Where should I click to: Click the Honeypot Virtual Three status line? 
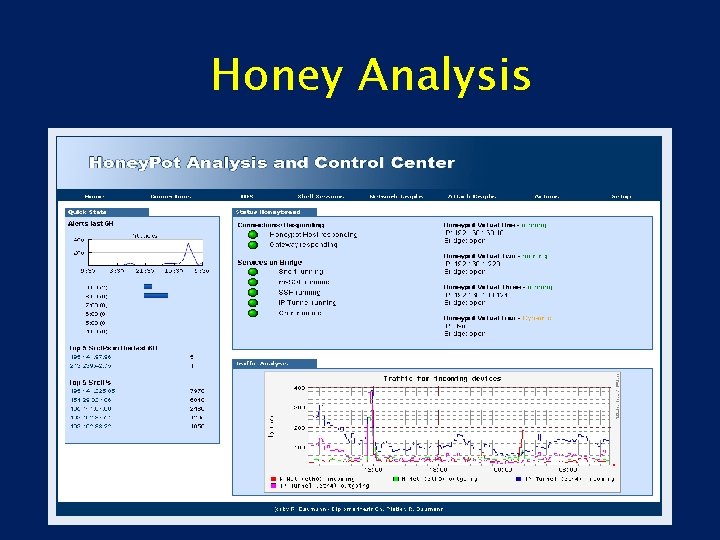tap(498, 287)
